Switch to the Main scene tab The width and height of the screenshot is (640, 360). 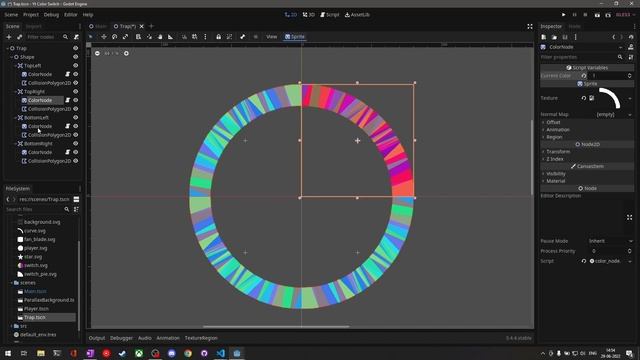tap(98, 27)
